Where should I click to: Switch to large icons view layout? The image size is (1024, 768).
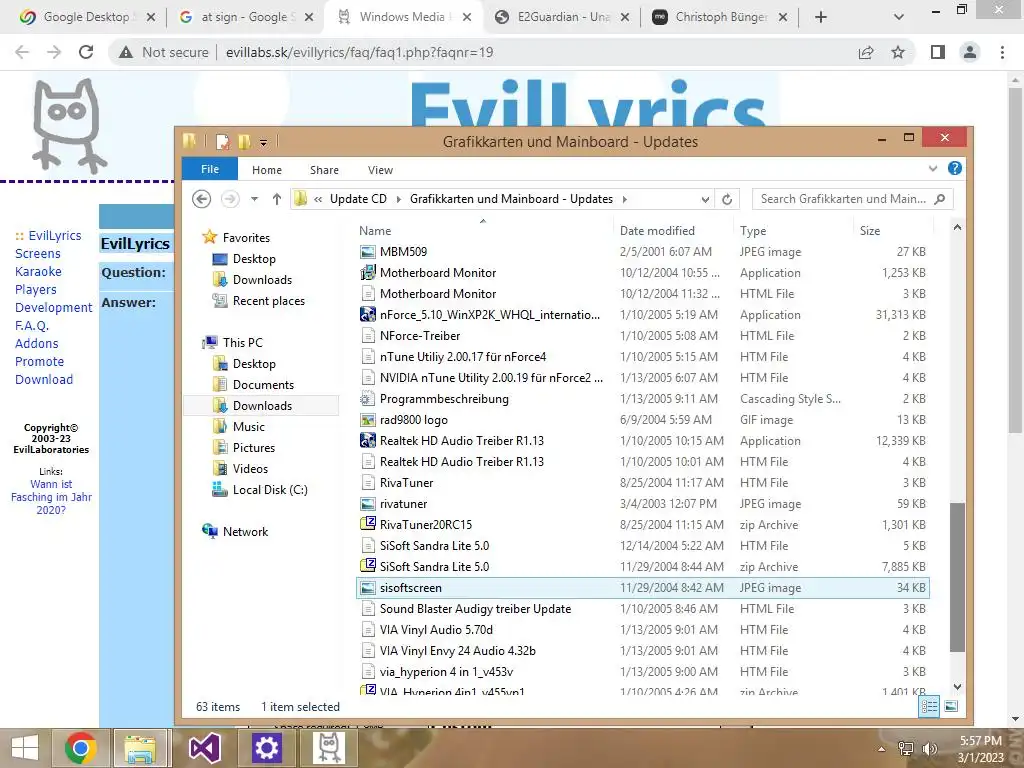coord(952,706)
